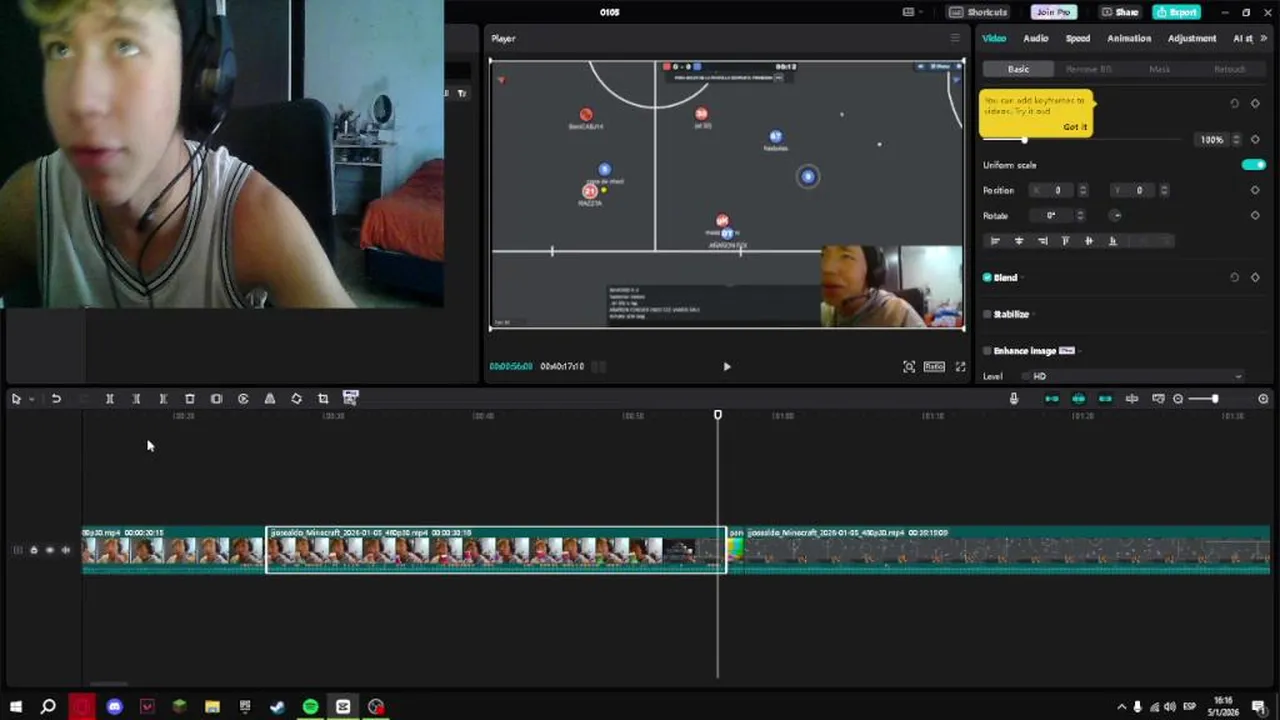1280x720 pixels.
Task: Click the highlighted rightmost timeline tool icon
Action: (x=350, y=398)
